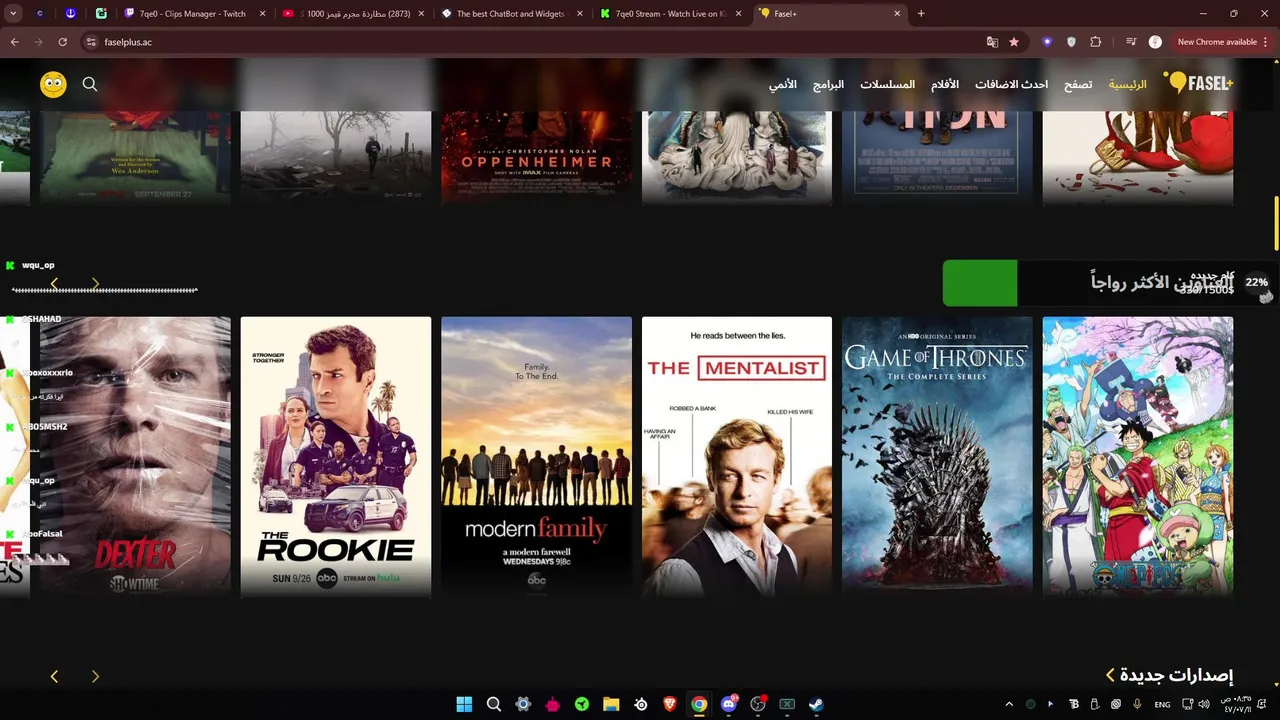Open Chrome extensions puzzle icon
Screen dimensions: 1280x720
(x=1095, y=42)
